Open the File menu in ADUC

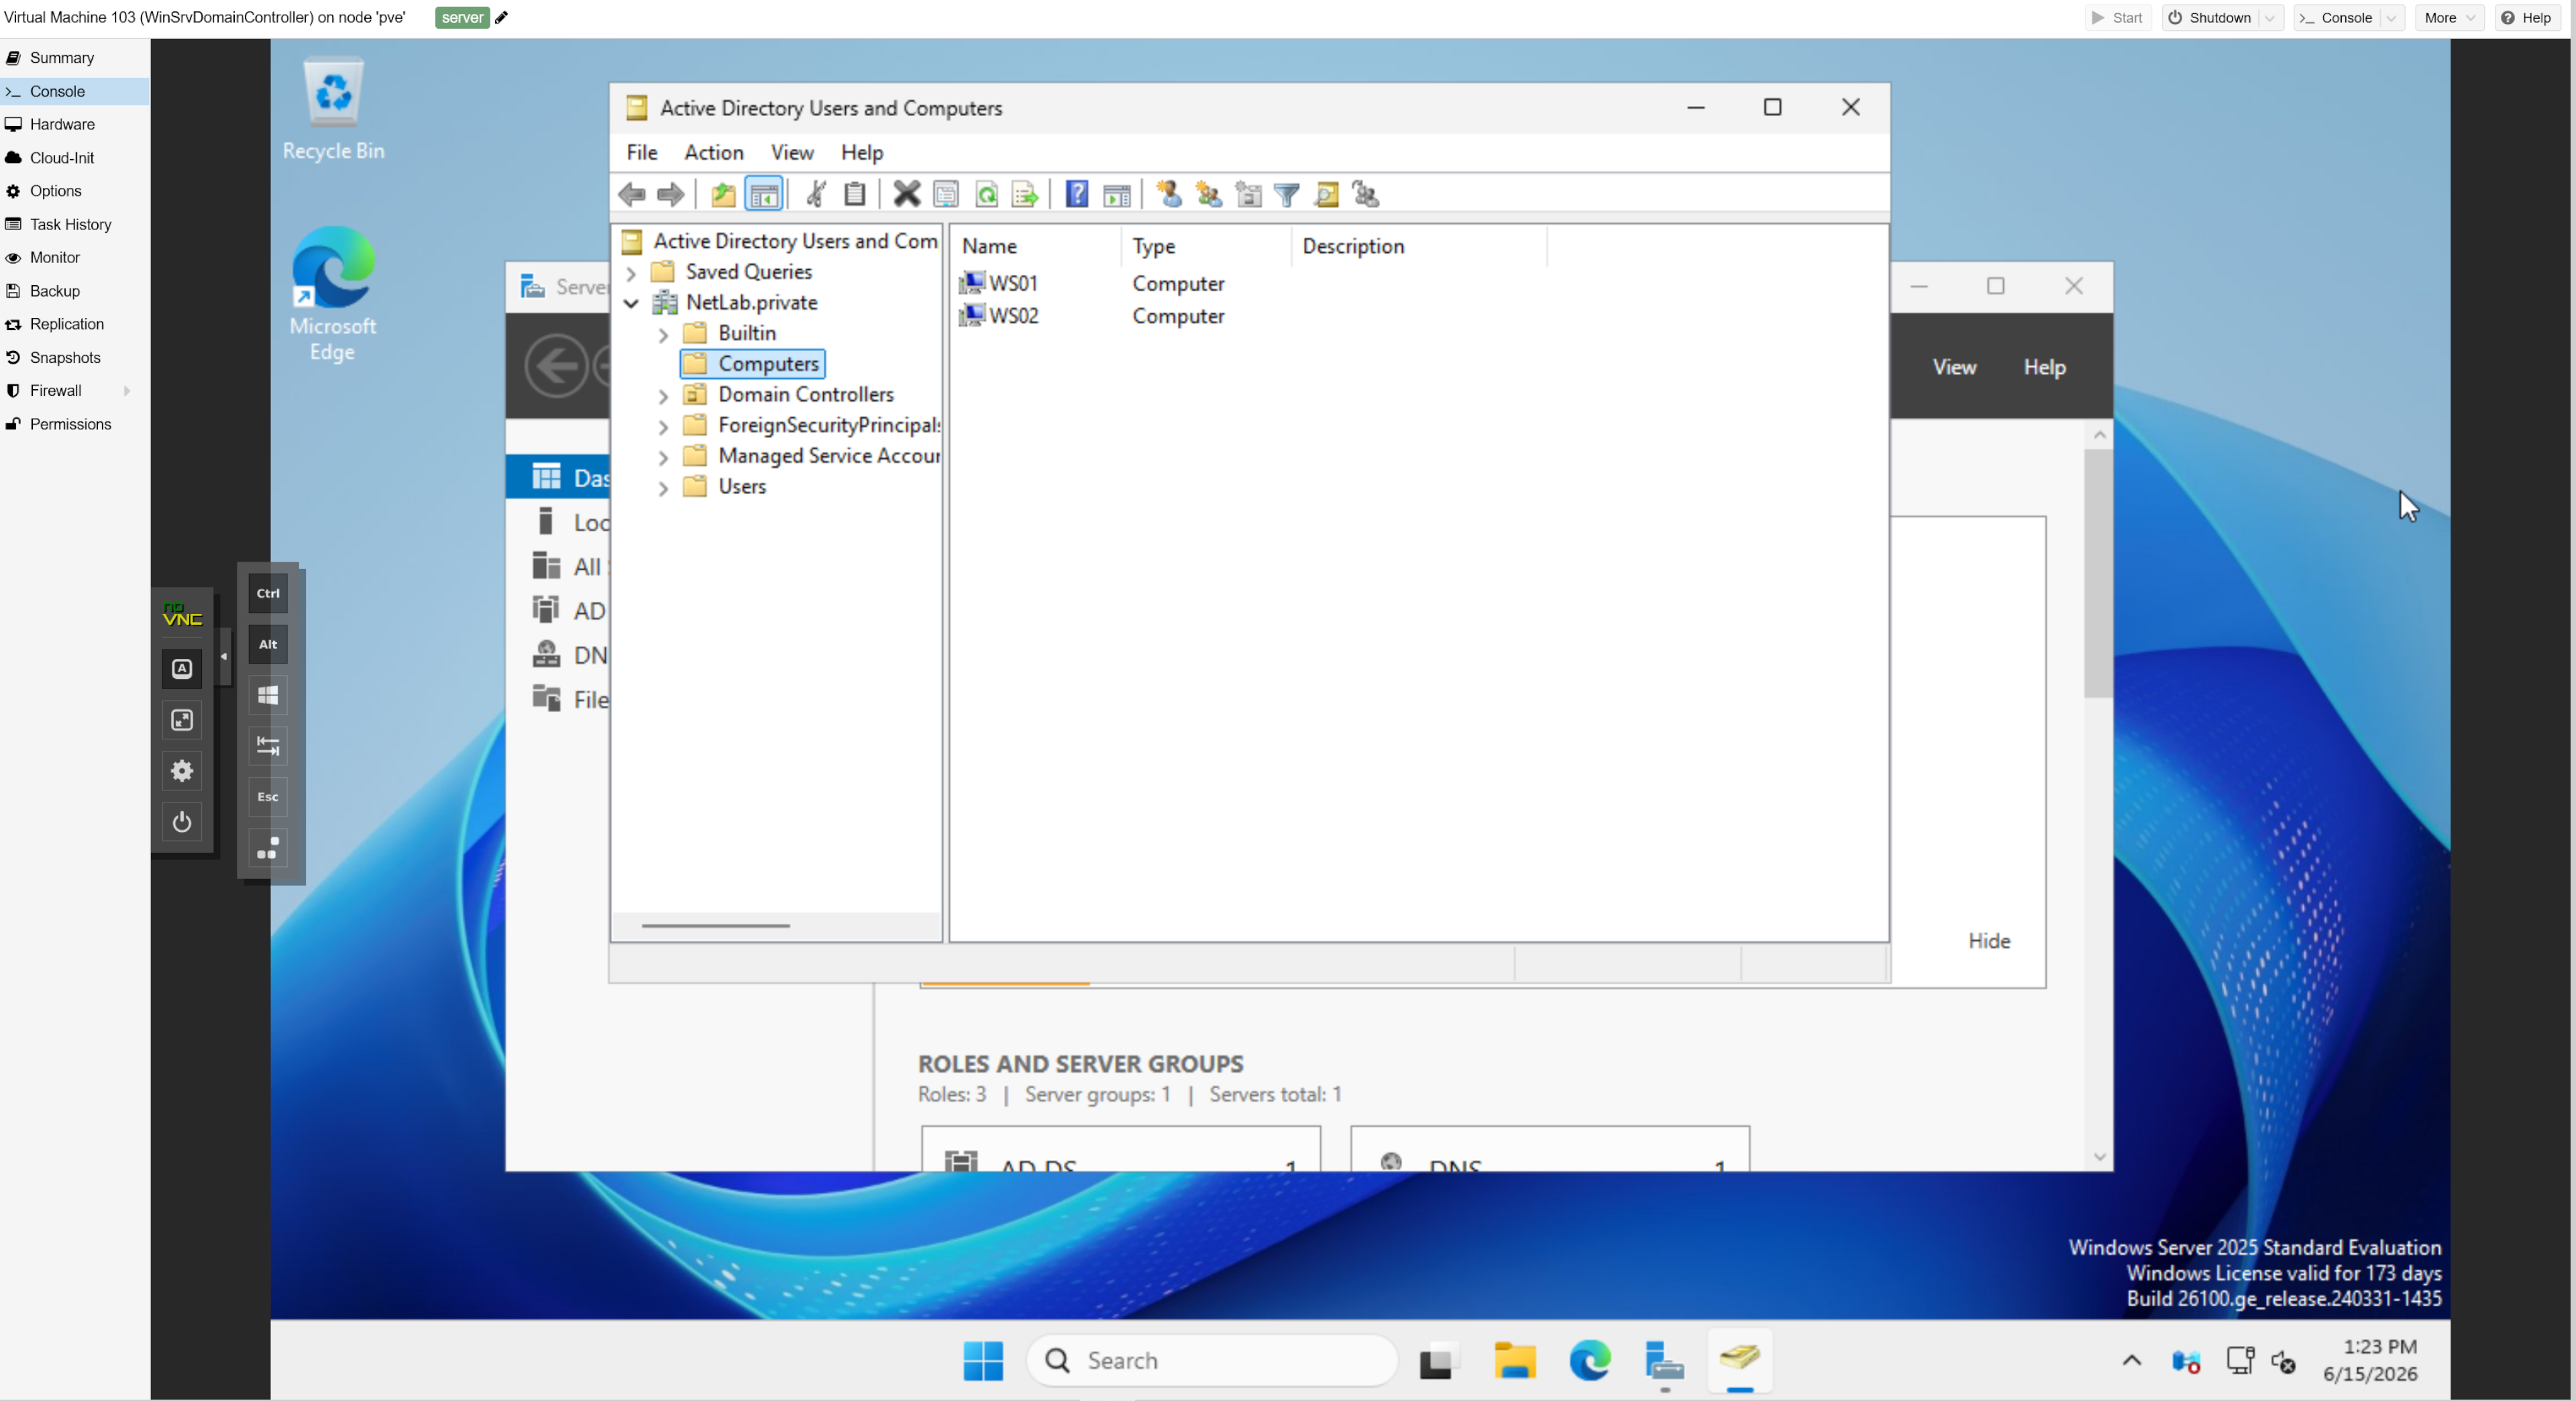642,152
